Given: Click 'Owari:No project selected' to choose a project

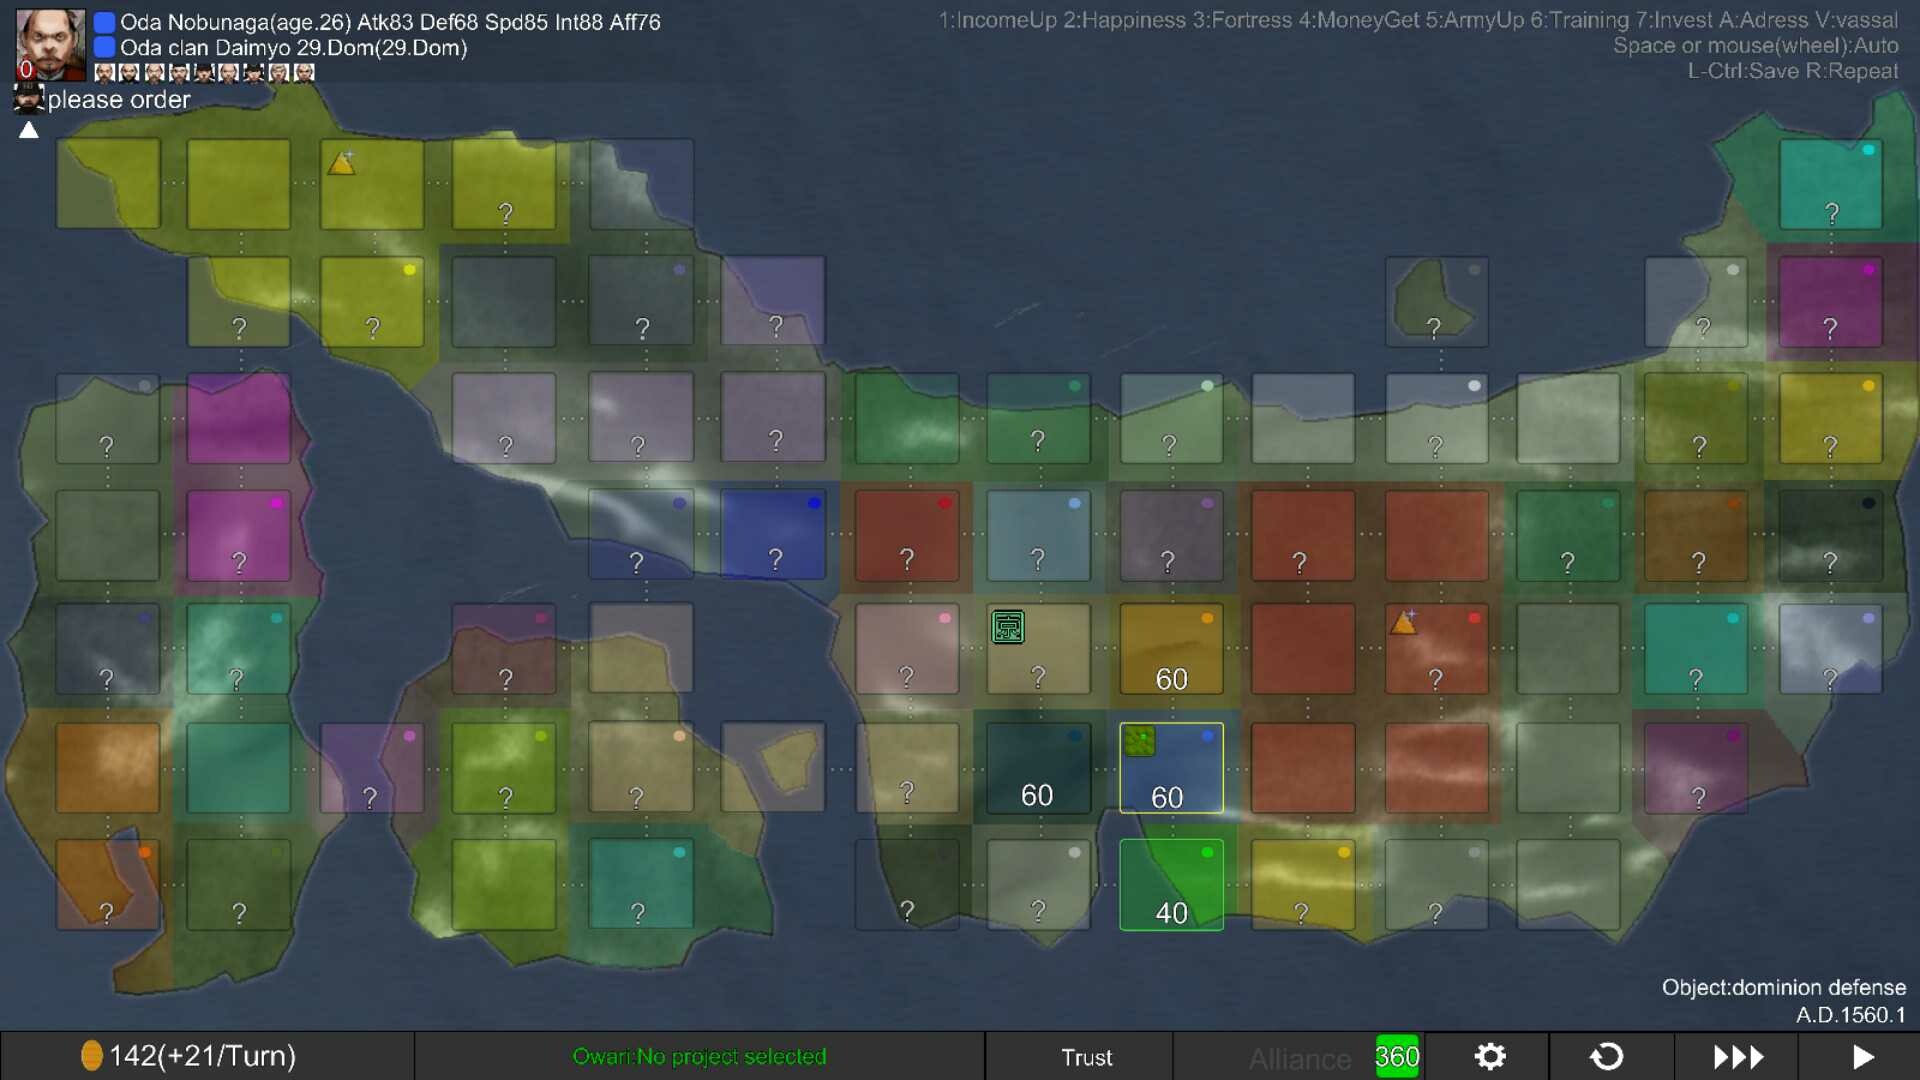Looking at the screenshot, I should (x=700, y=1056).
